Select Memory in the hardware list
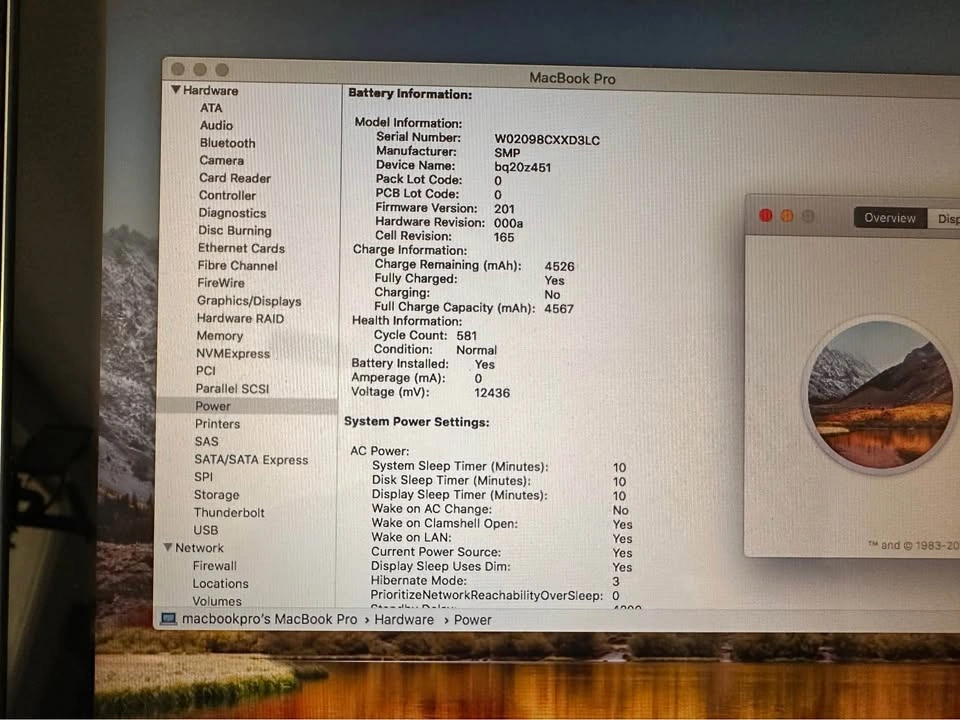The width and height of the screenshot is (960, 720). point(219,336)
